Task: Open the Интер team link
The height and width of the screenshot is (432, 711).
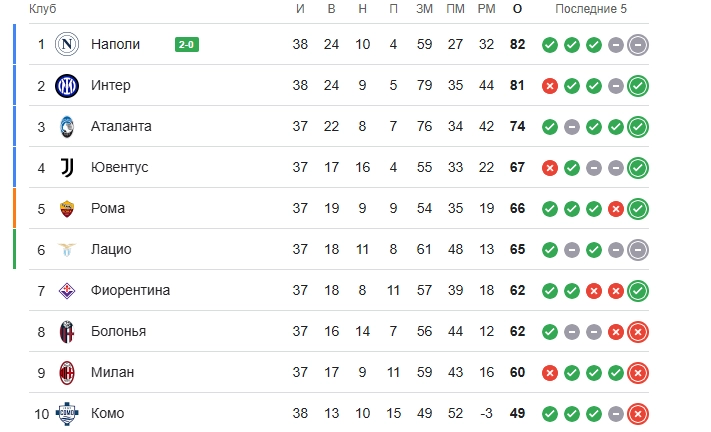Action: pos(111,85)
